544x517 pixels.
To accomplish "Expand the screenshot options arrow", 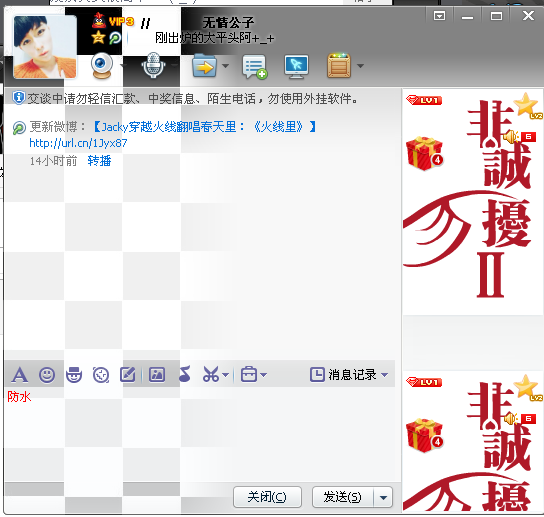I will tap(226, 375).
